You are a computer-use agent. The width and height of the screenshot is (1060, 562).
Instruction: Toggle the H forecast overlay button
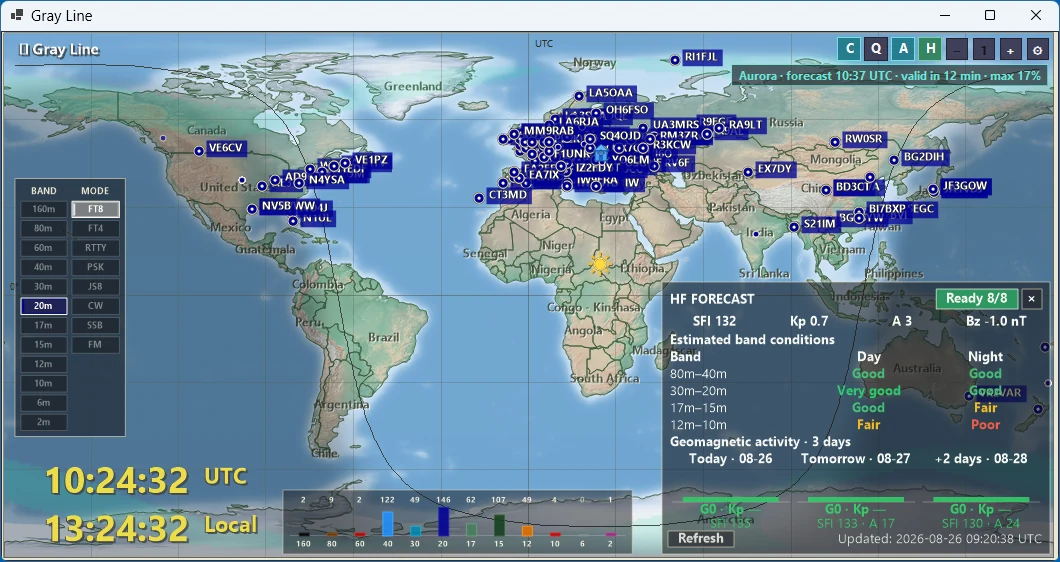coord(930,49)
